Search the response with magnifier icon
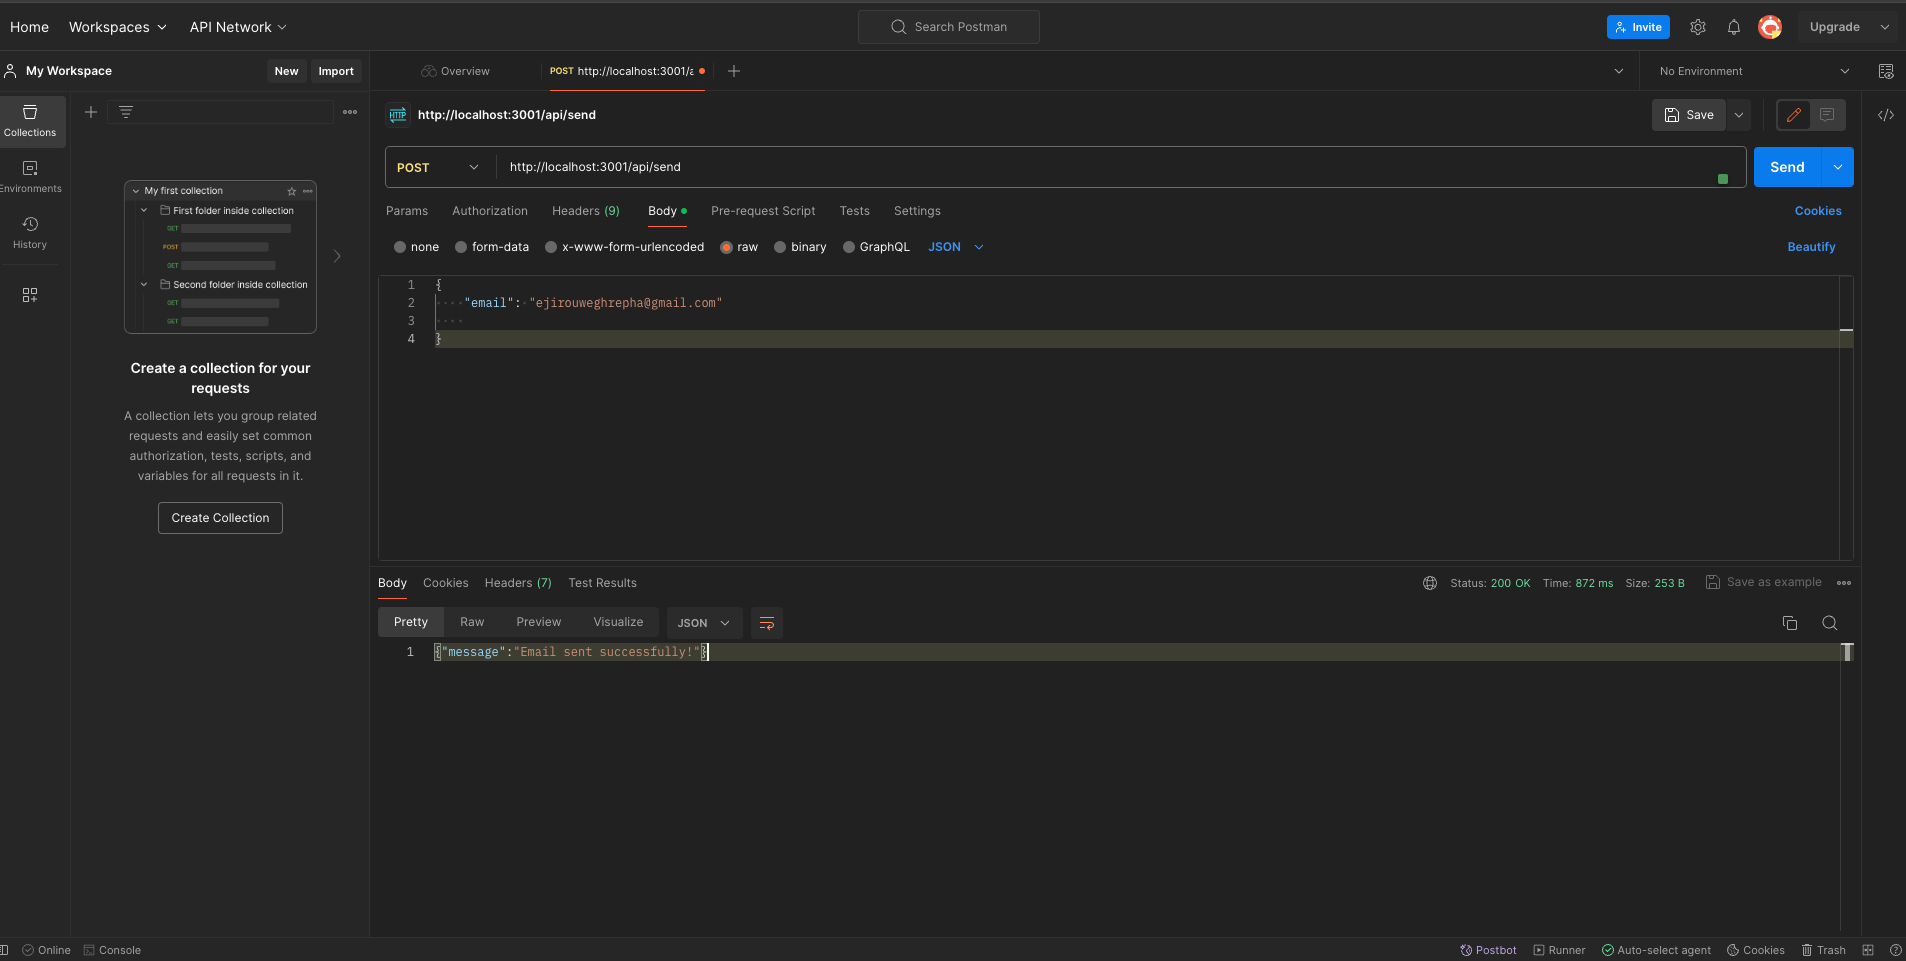This screenshot has width=1906, height=961. click(x=1830, y=623)
